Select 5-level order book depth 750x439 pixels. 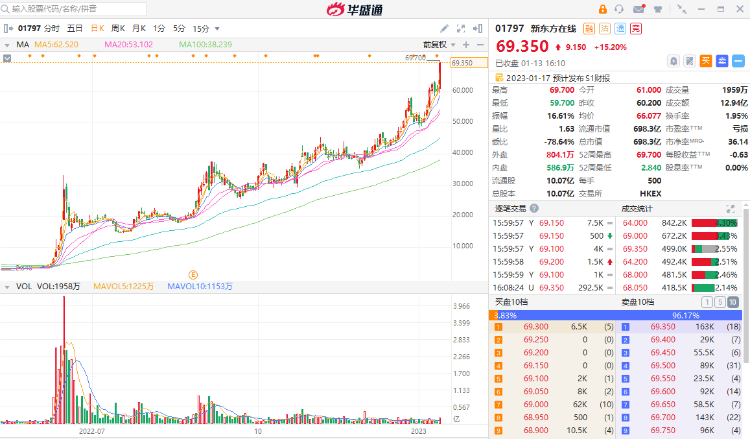(719, 302)
